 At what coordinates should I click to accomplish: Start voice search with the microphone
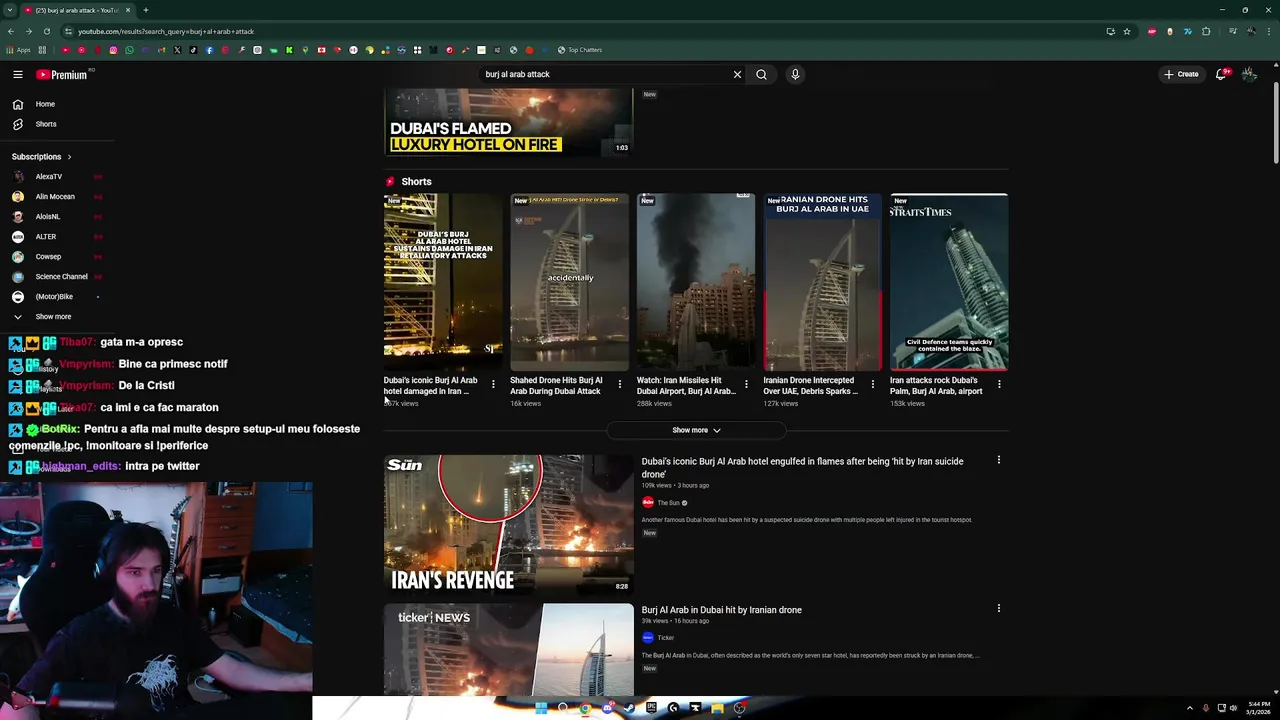coord(795,74)
